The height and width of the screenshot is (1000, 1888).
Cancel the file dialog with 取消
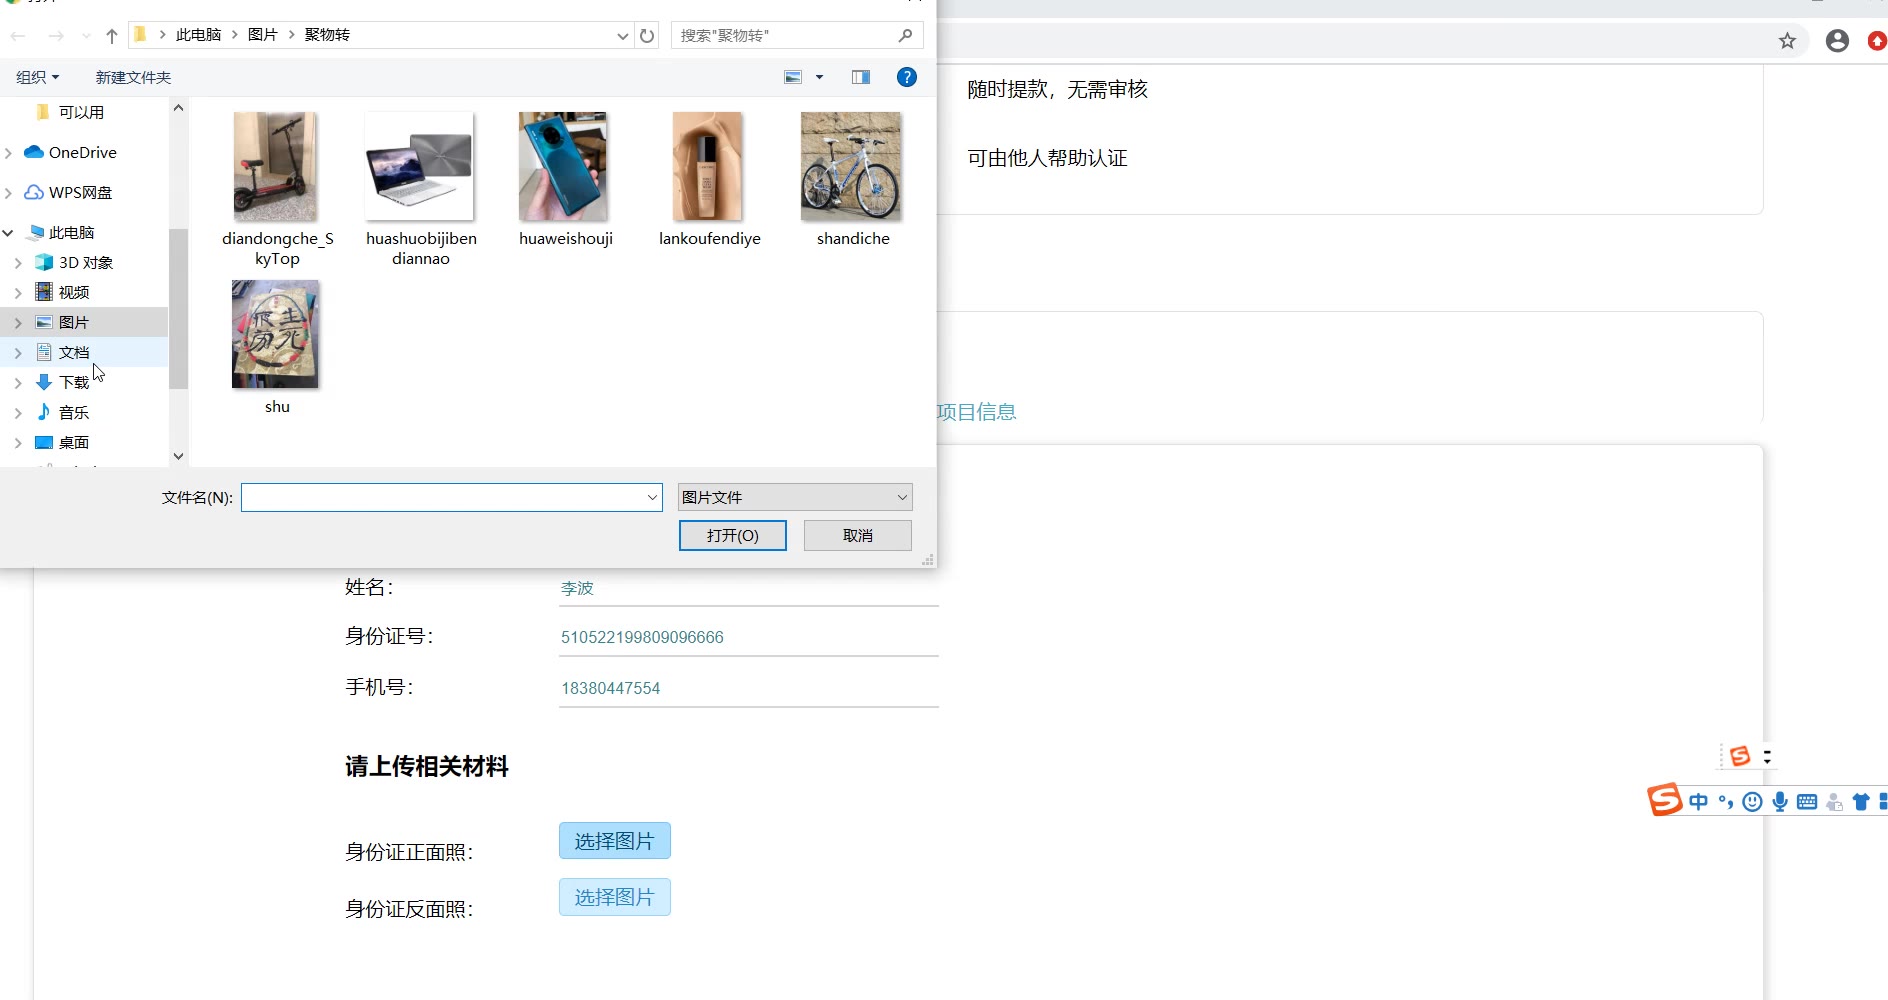(858, 535)
